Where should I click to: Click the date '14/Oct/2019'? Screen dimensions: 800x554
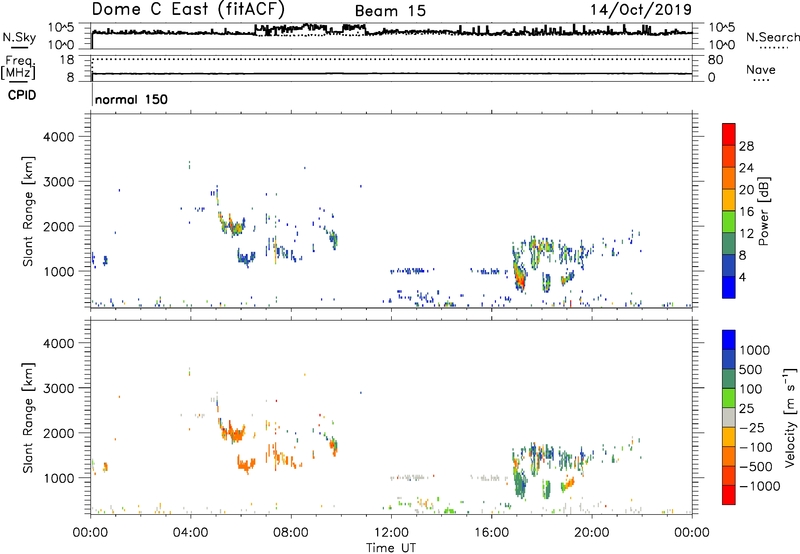[x=641, y=10]
